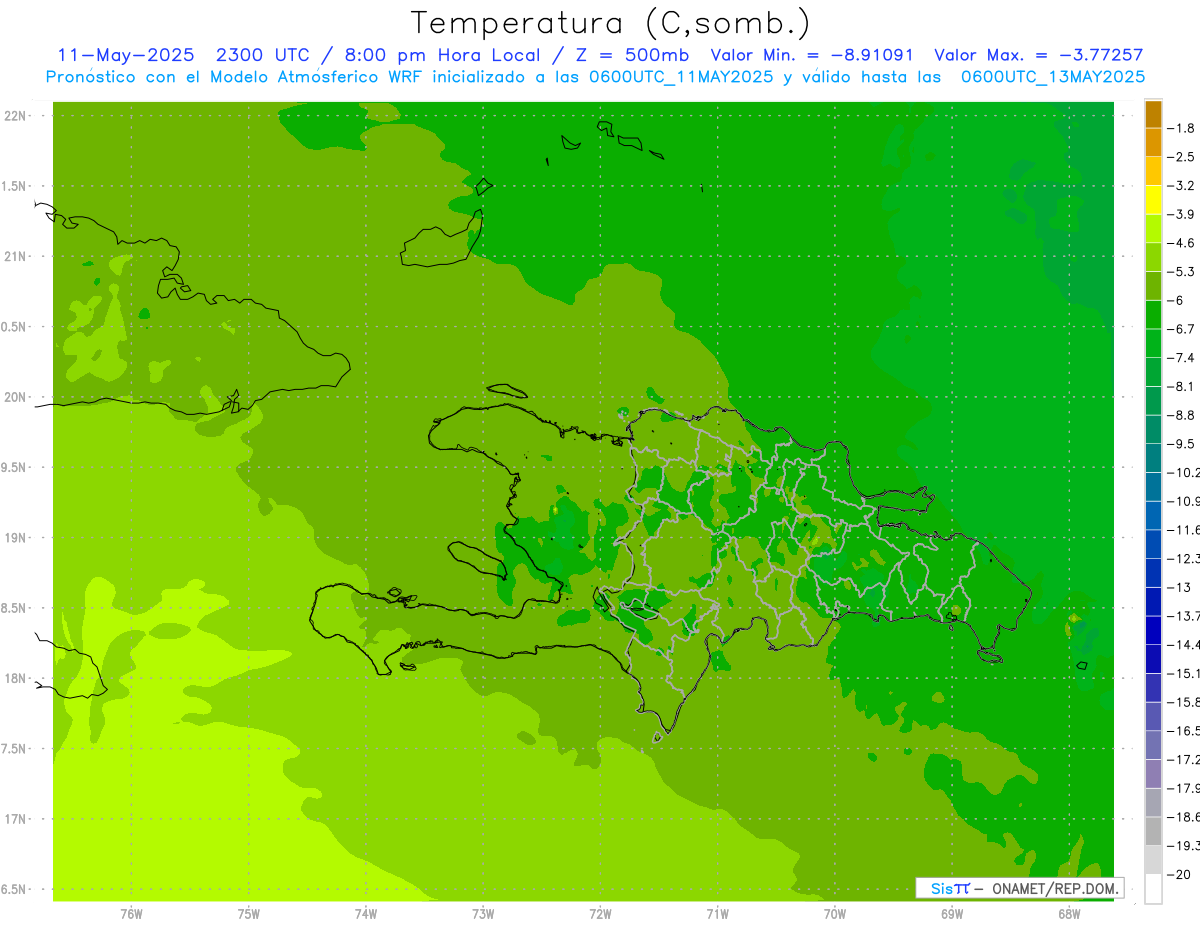Click the "SisTT - ONAMET/REP.DOM." credit box

1019,888
